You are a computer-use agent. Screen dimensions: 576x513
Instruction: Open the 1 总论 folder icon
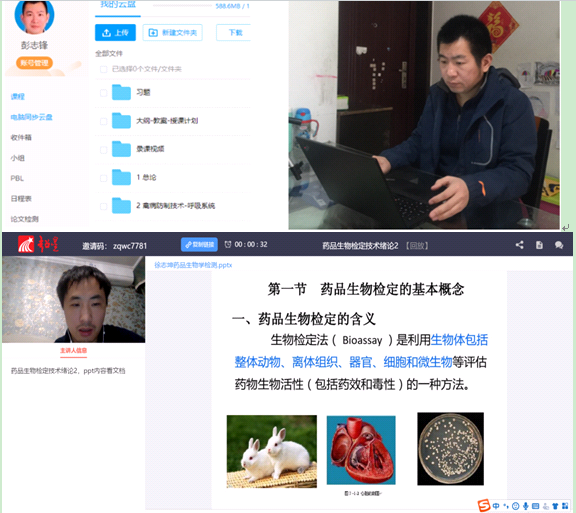point(121,177)
